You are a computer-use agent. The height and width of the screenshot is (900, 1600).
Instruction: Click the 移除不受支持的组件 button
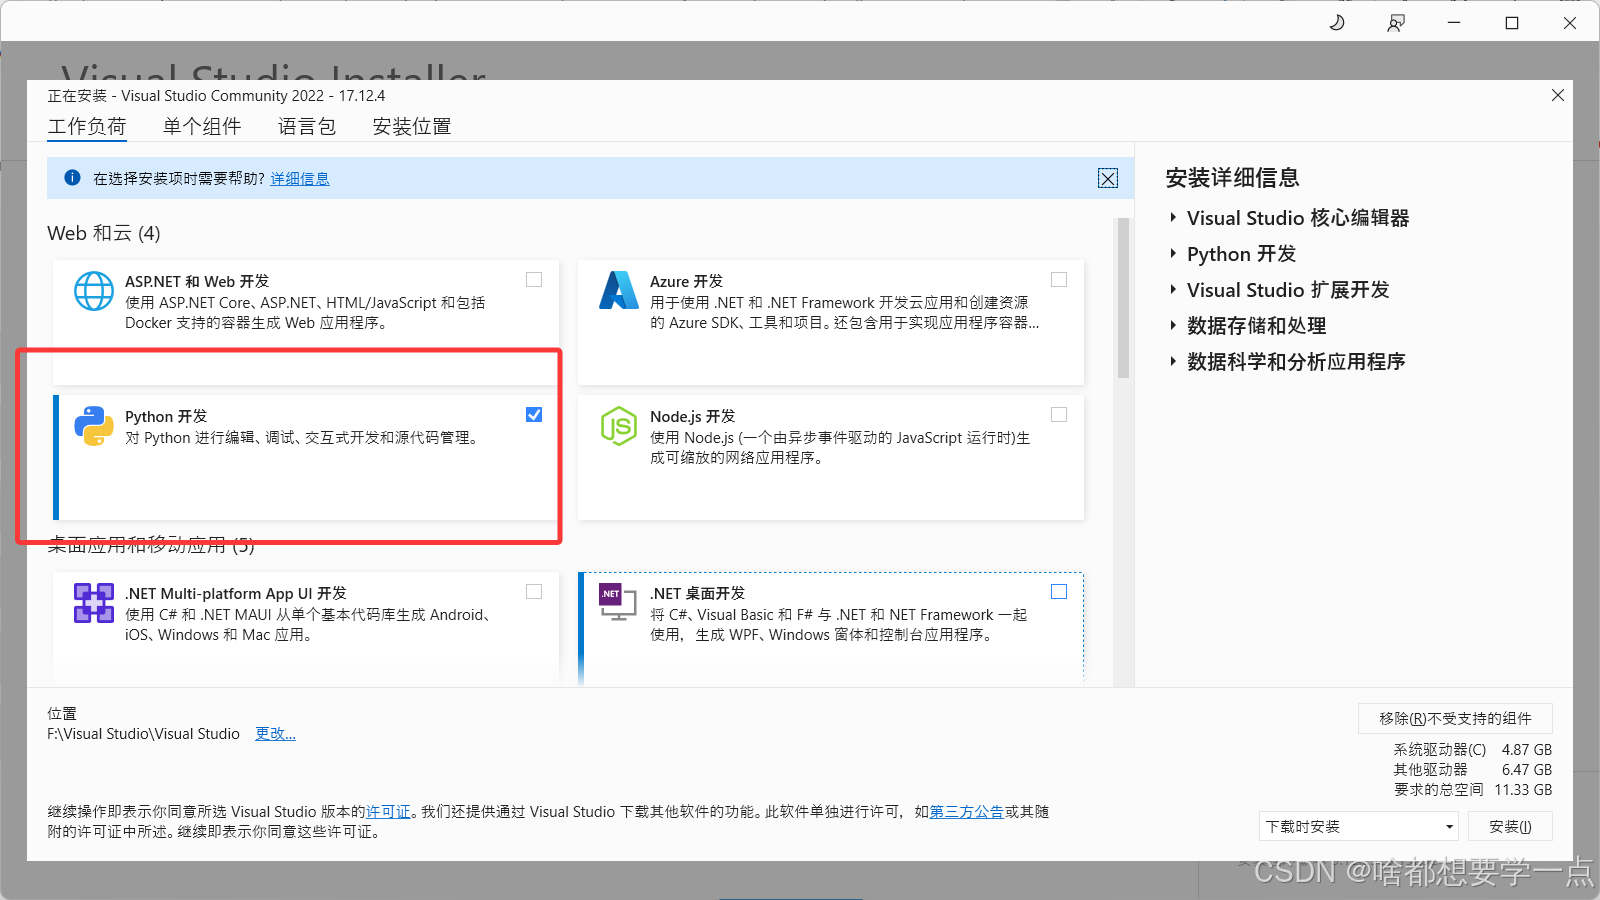pyautogui.click(x=1455, y=718)
